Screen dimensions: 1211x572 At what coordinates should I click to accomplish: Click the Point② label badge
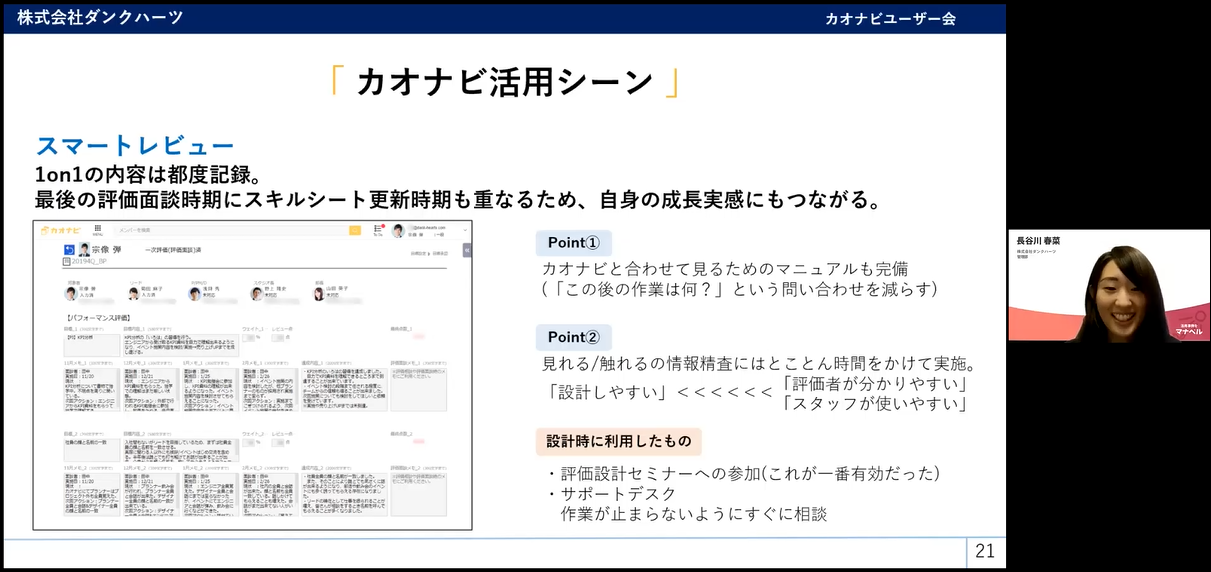[573, 337]
